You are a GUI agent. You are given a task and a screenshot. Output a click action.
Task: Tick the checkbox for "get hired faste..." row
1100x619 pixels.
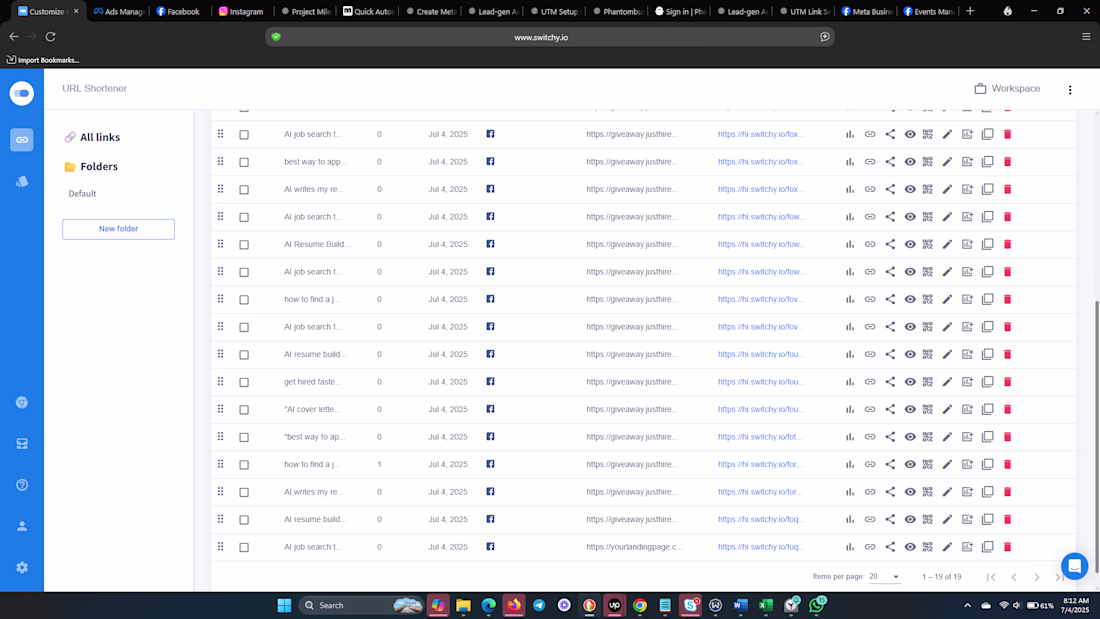(x=244, y=382)
